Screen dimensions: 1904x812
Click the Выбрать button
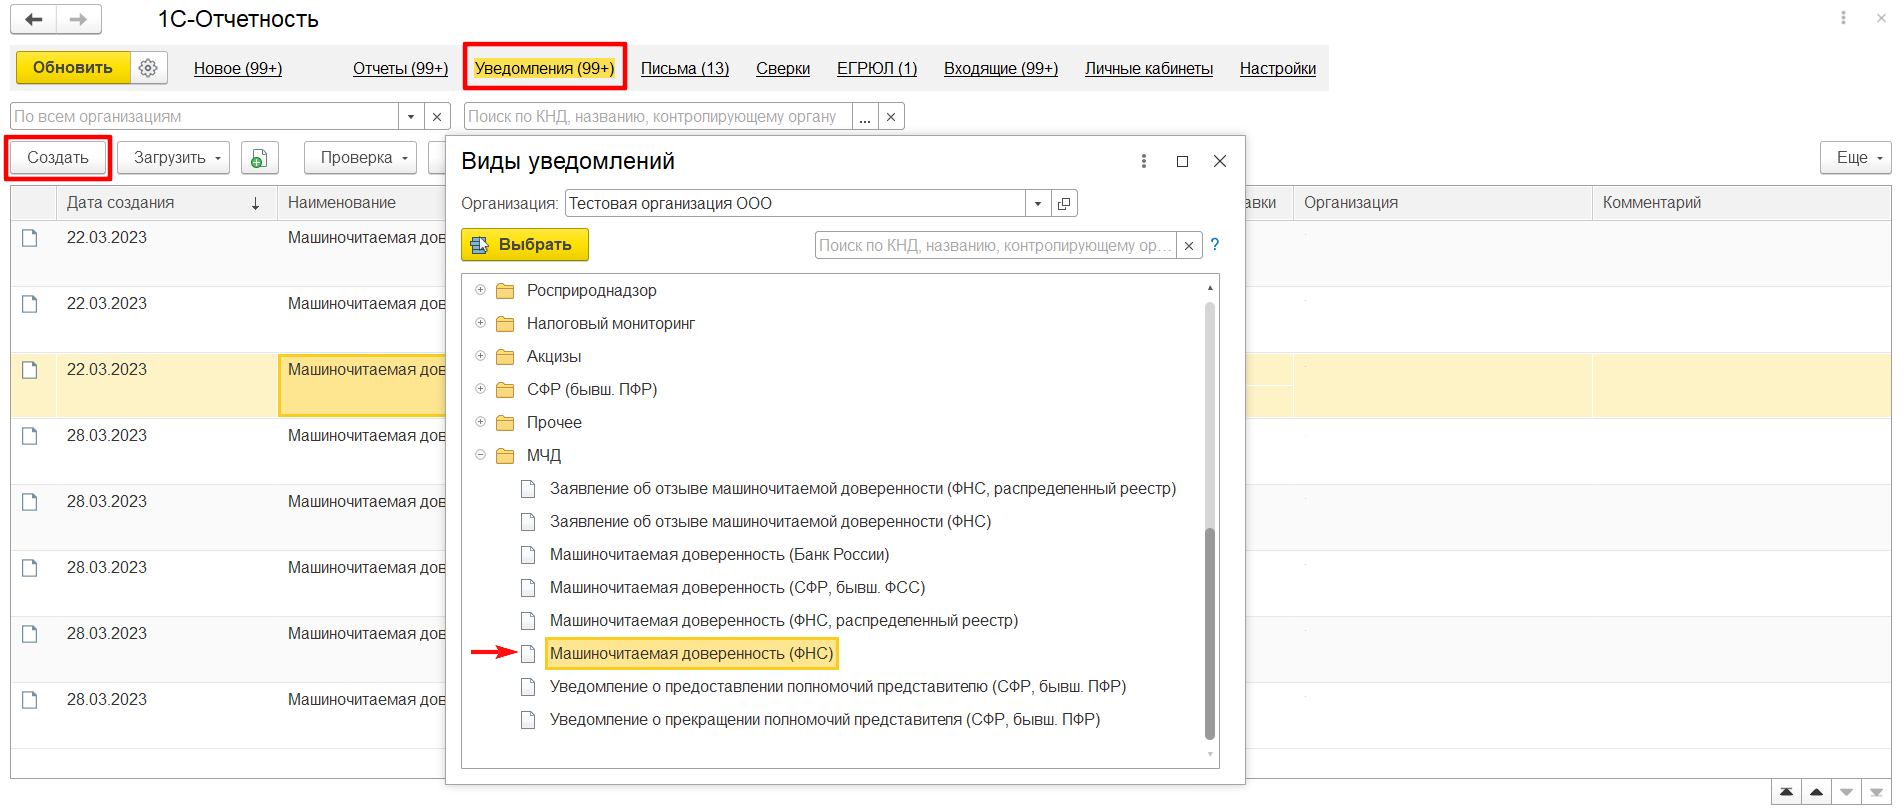pyautogui.click(x=525, y=245)
